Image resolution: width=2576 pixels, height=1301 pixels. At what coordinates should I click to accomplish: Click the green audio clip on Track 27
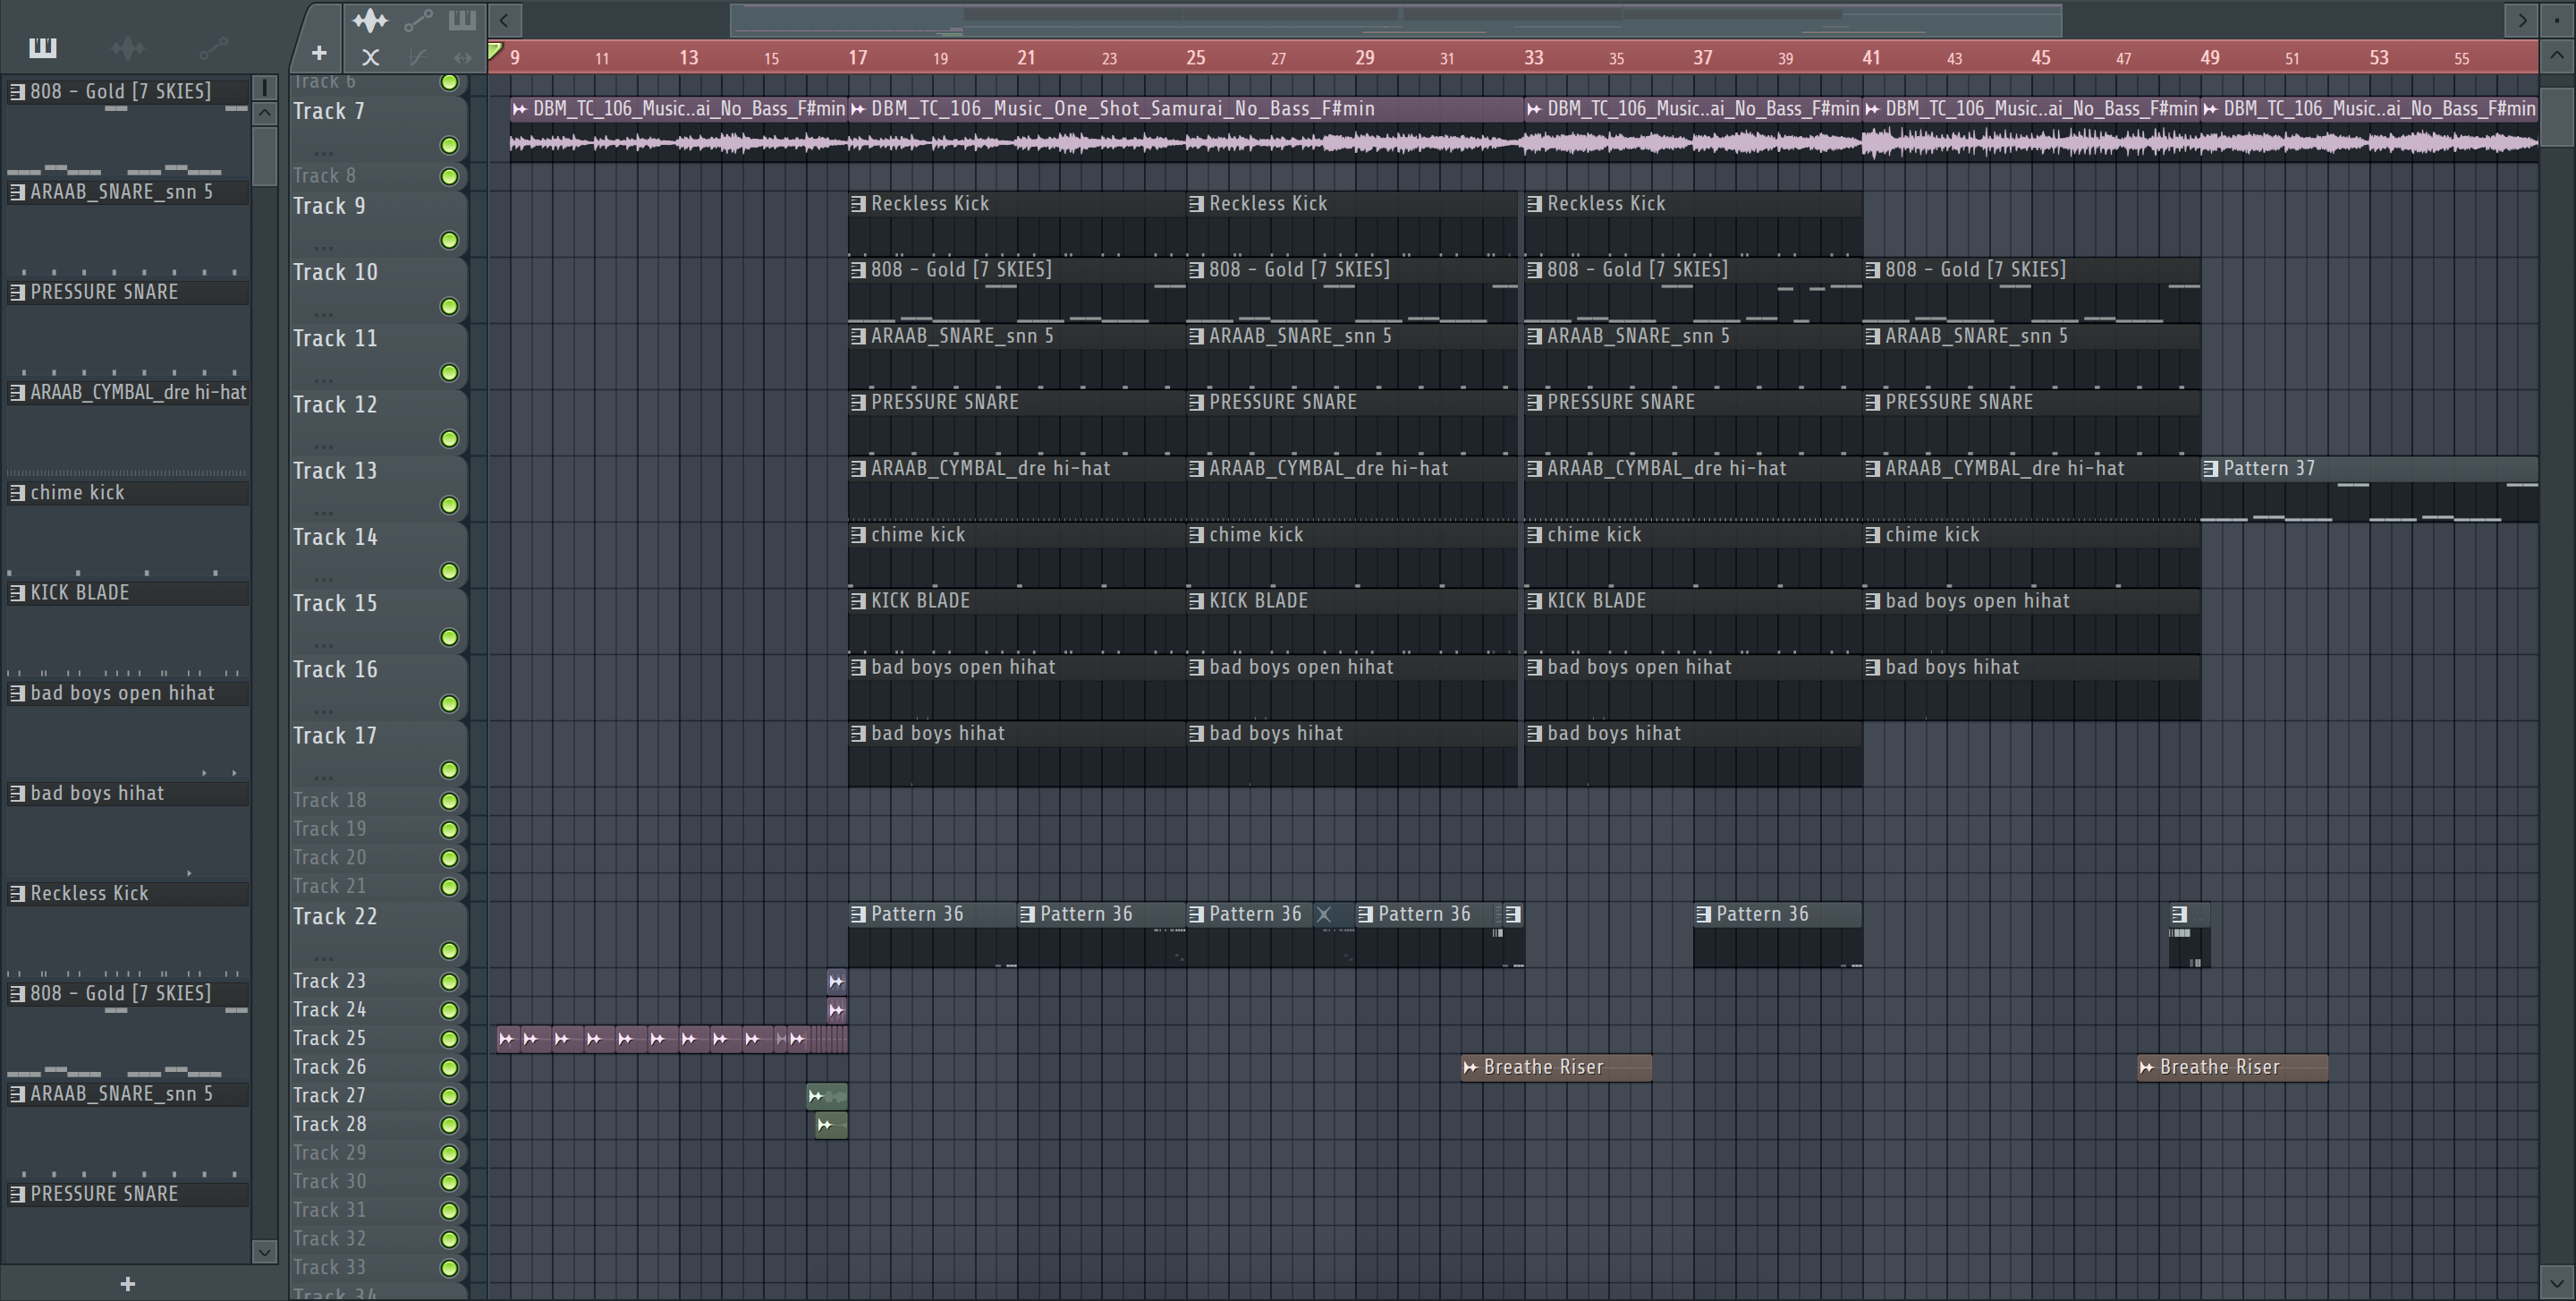[827, 1096]
